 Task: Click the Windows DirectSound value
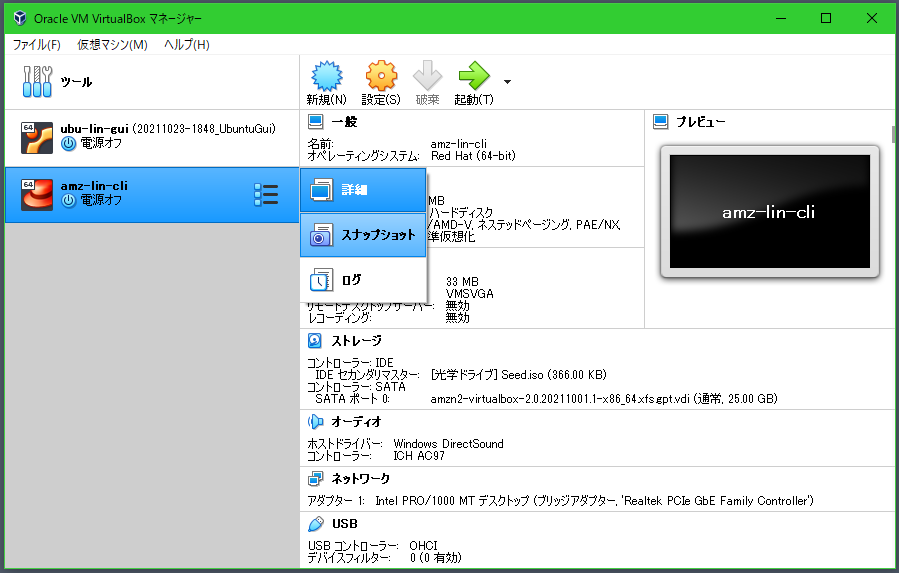tap(448, 444)
